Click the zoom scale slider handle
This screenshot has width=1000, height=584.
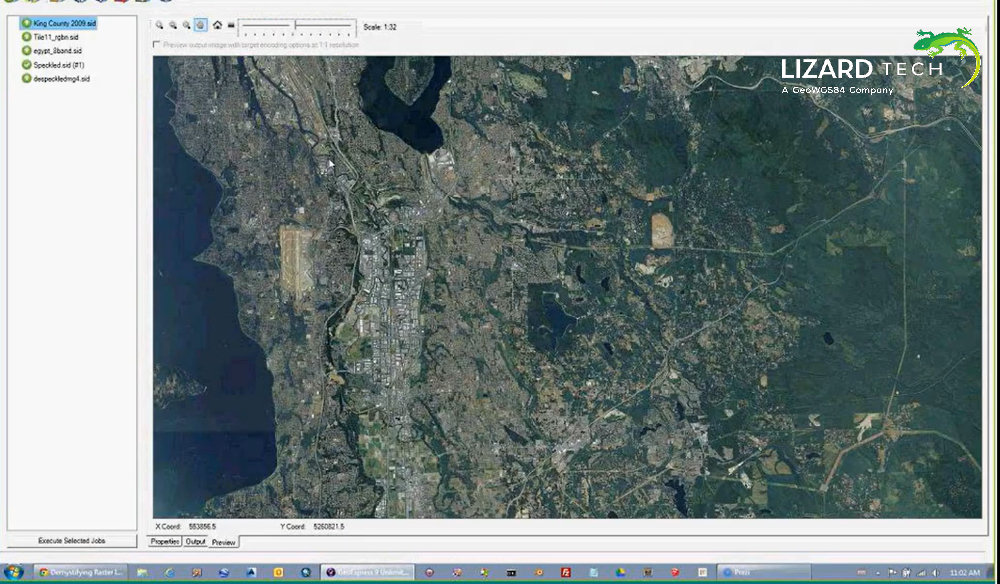pos(295,25)
